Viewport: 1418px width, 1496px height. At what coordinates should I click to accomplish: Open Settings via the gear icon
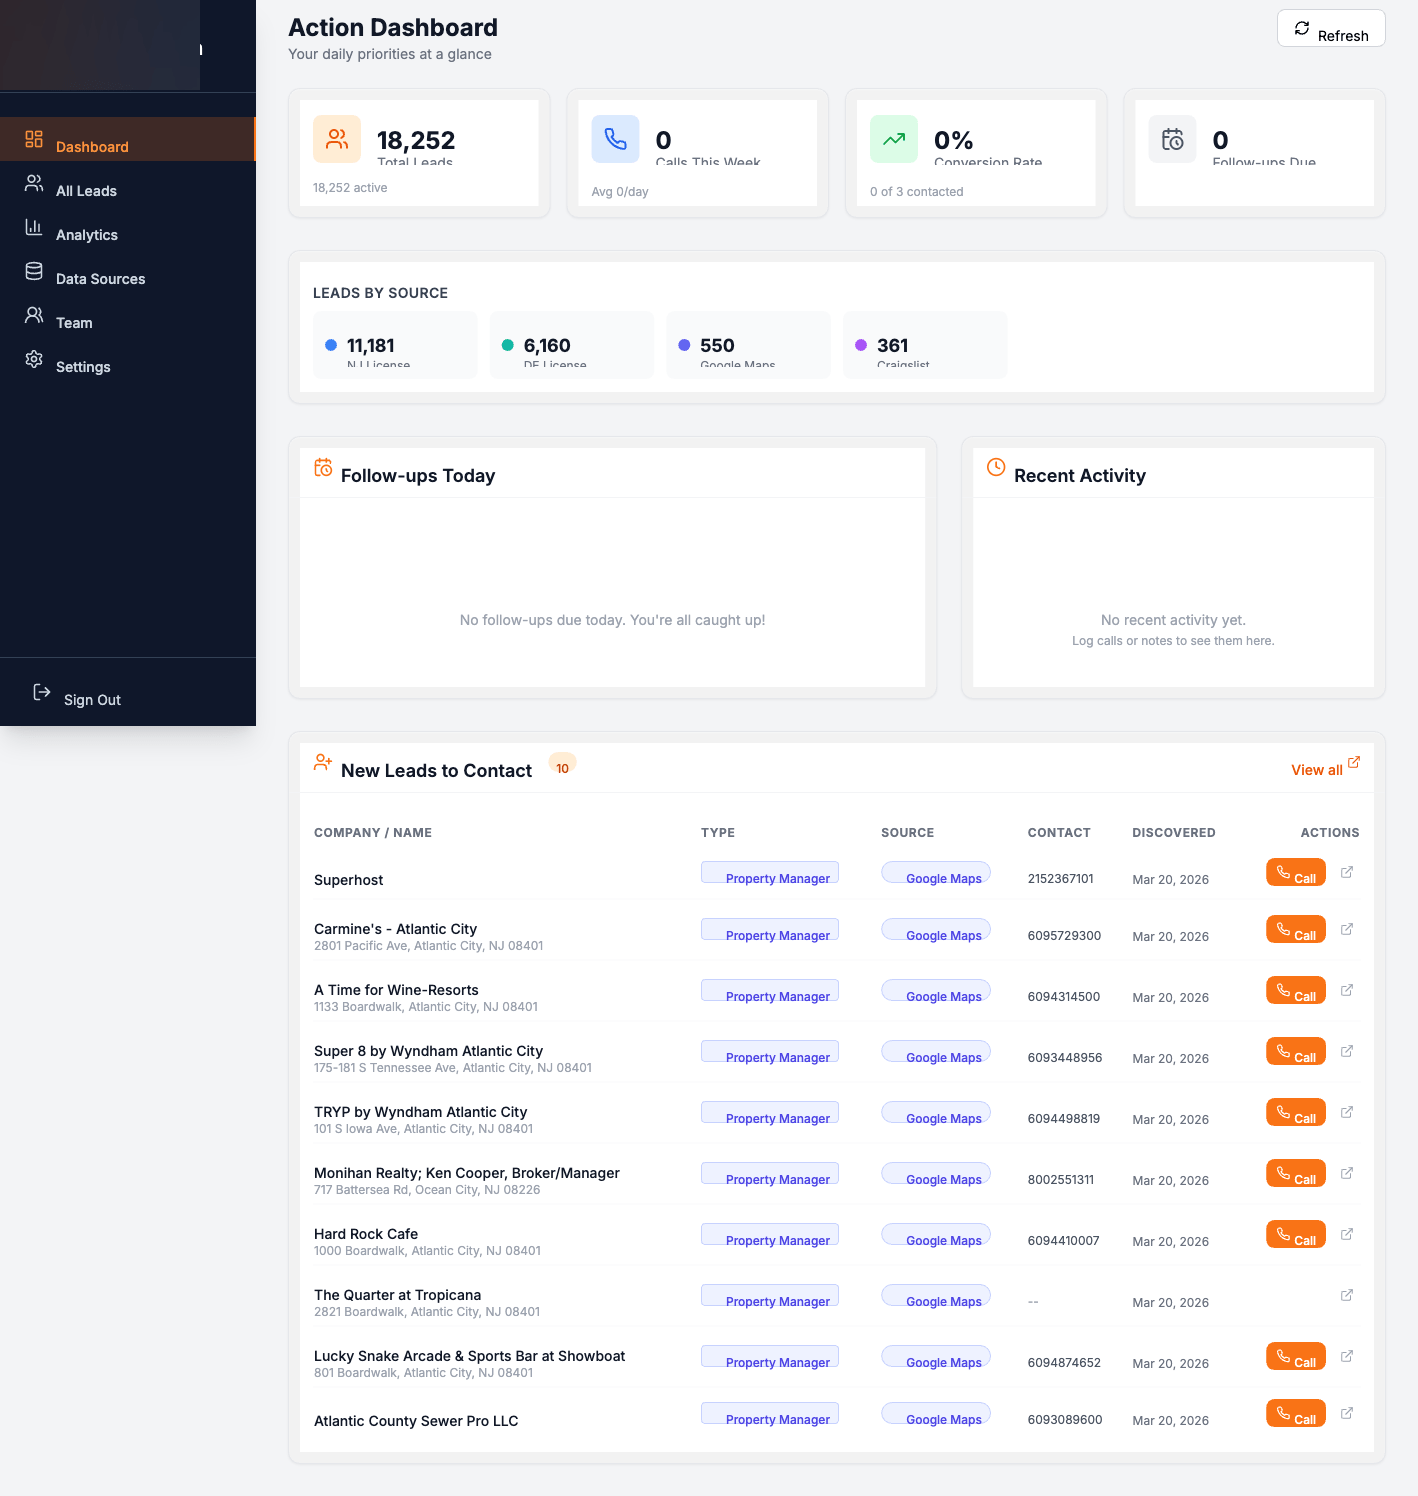pos(34,366)
